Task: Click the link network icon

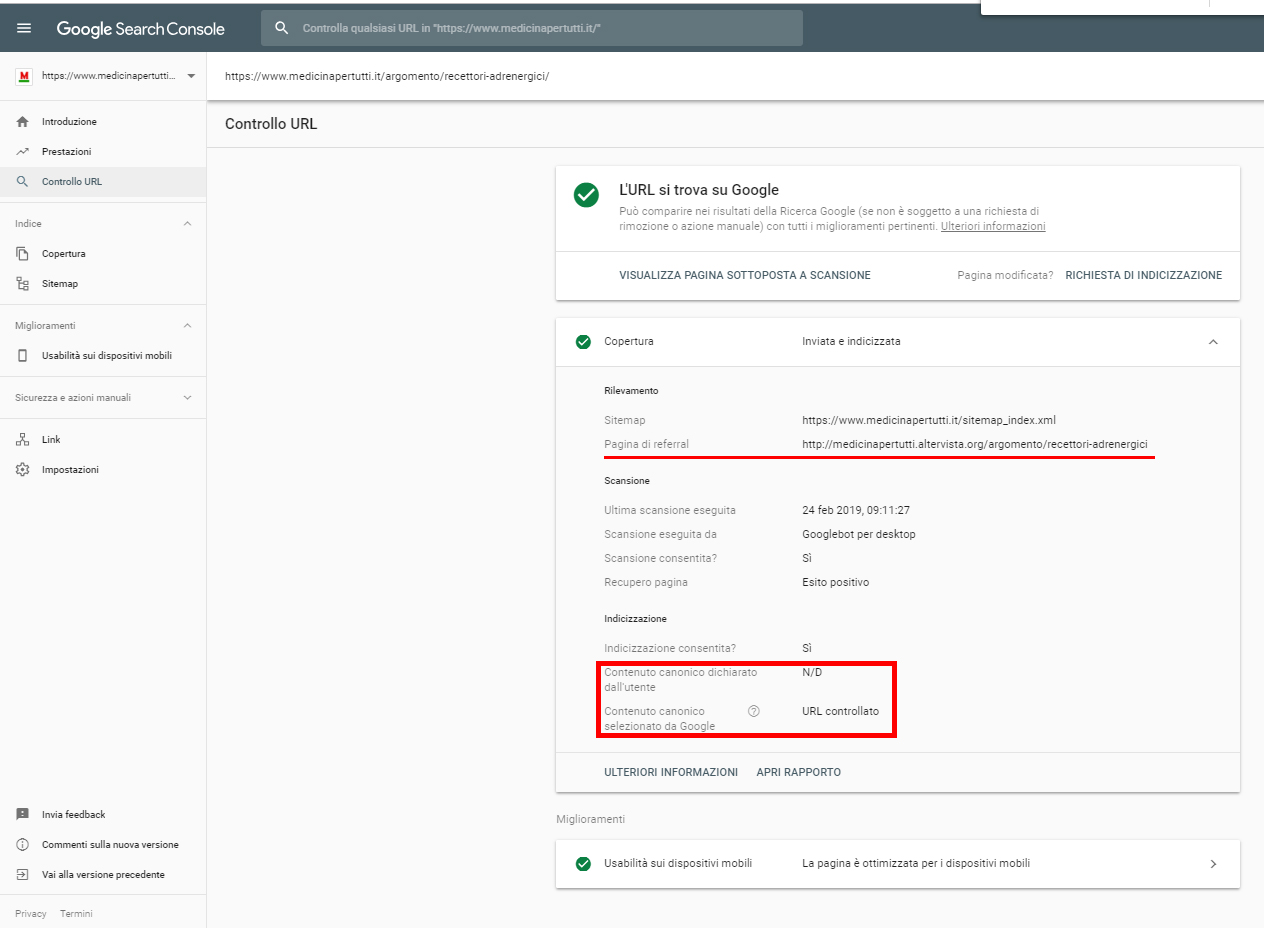Action: click(23, 440)
